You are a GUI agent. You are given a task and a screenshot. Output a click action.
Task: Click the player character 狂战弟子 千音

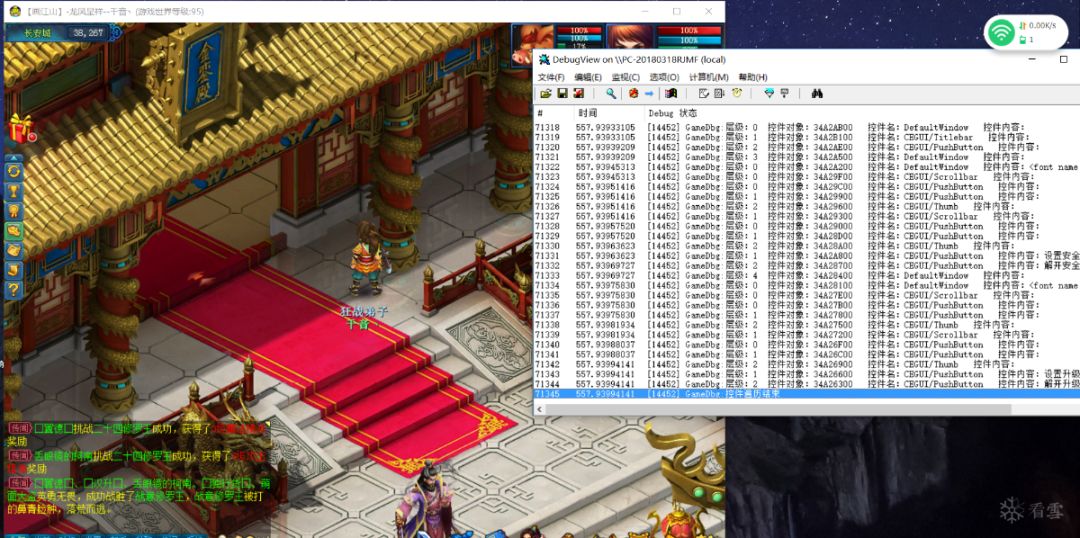pos(367,259)
